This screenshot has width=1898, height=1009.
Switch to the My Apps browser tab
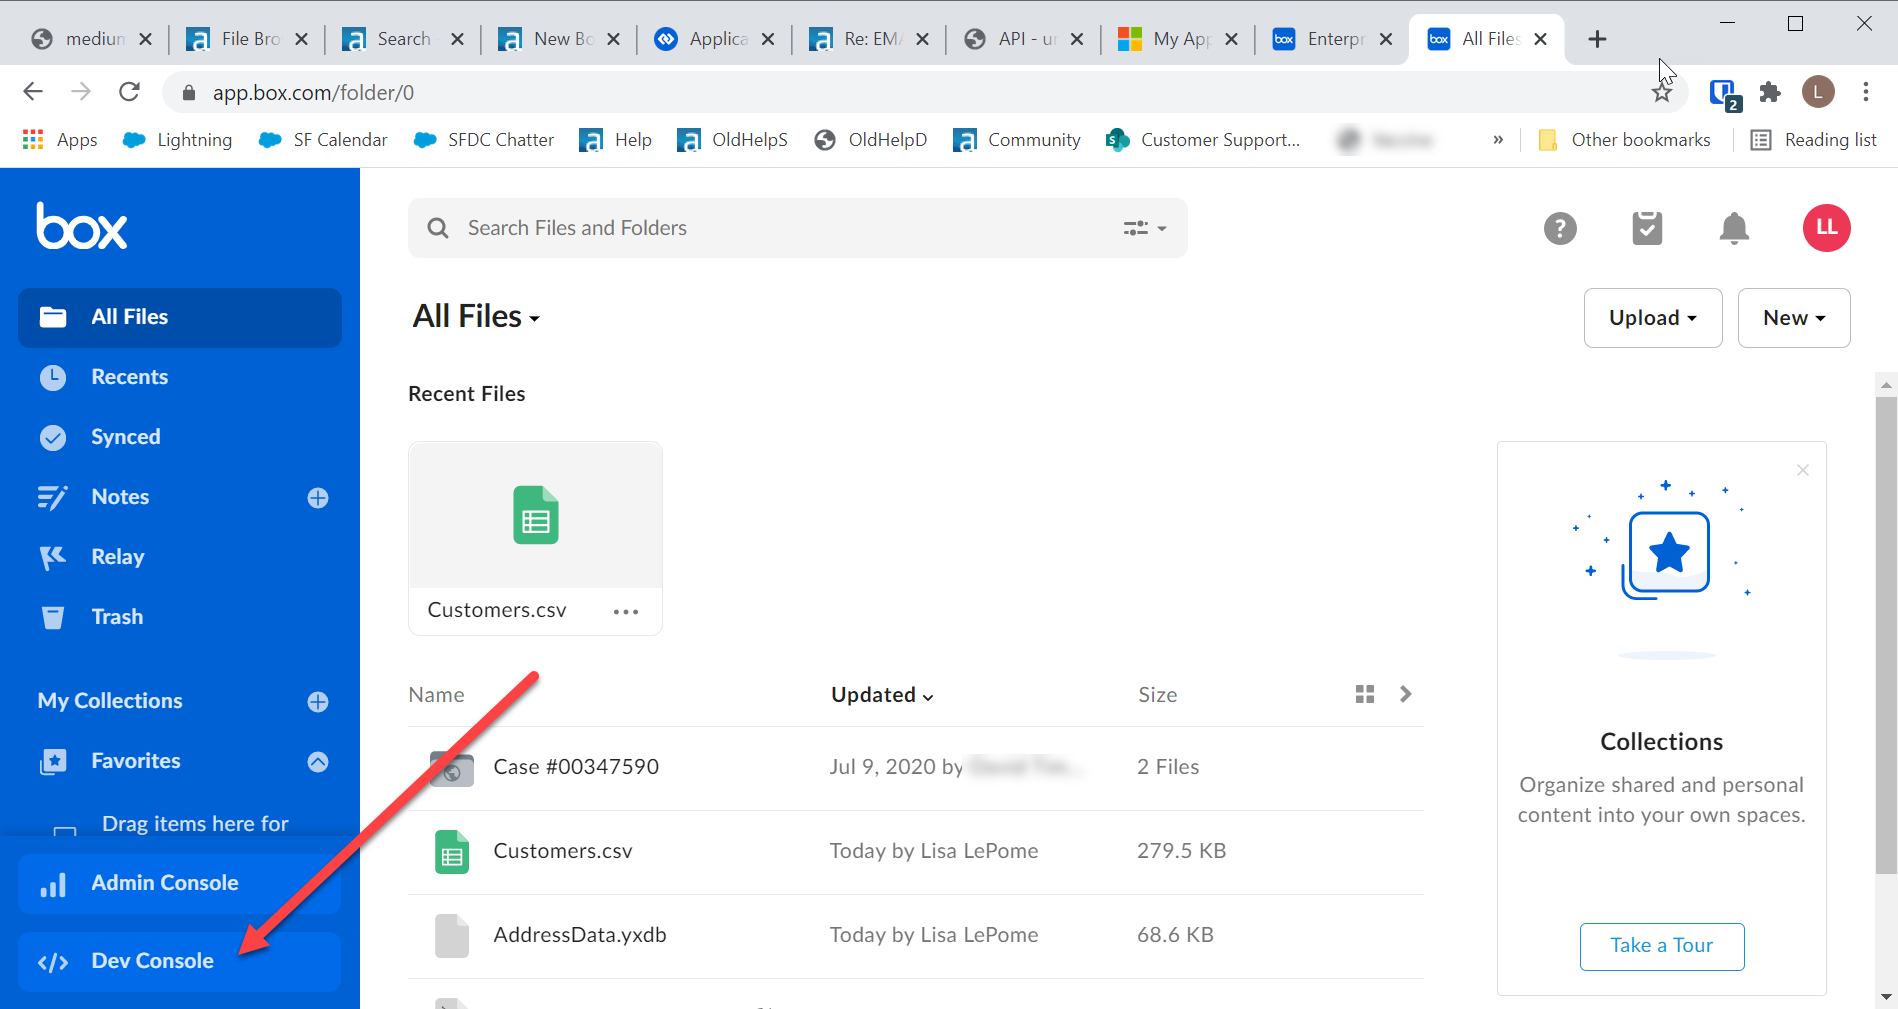[x=1178, y=39]
